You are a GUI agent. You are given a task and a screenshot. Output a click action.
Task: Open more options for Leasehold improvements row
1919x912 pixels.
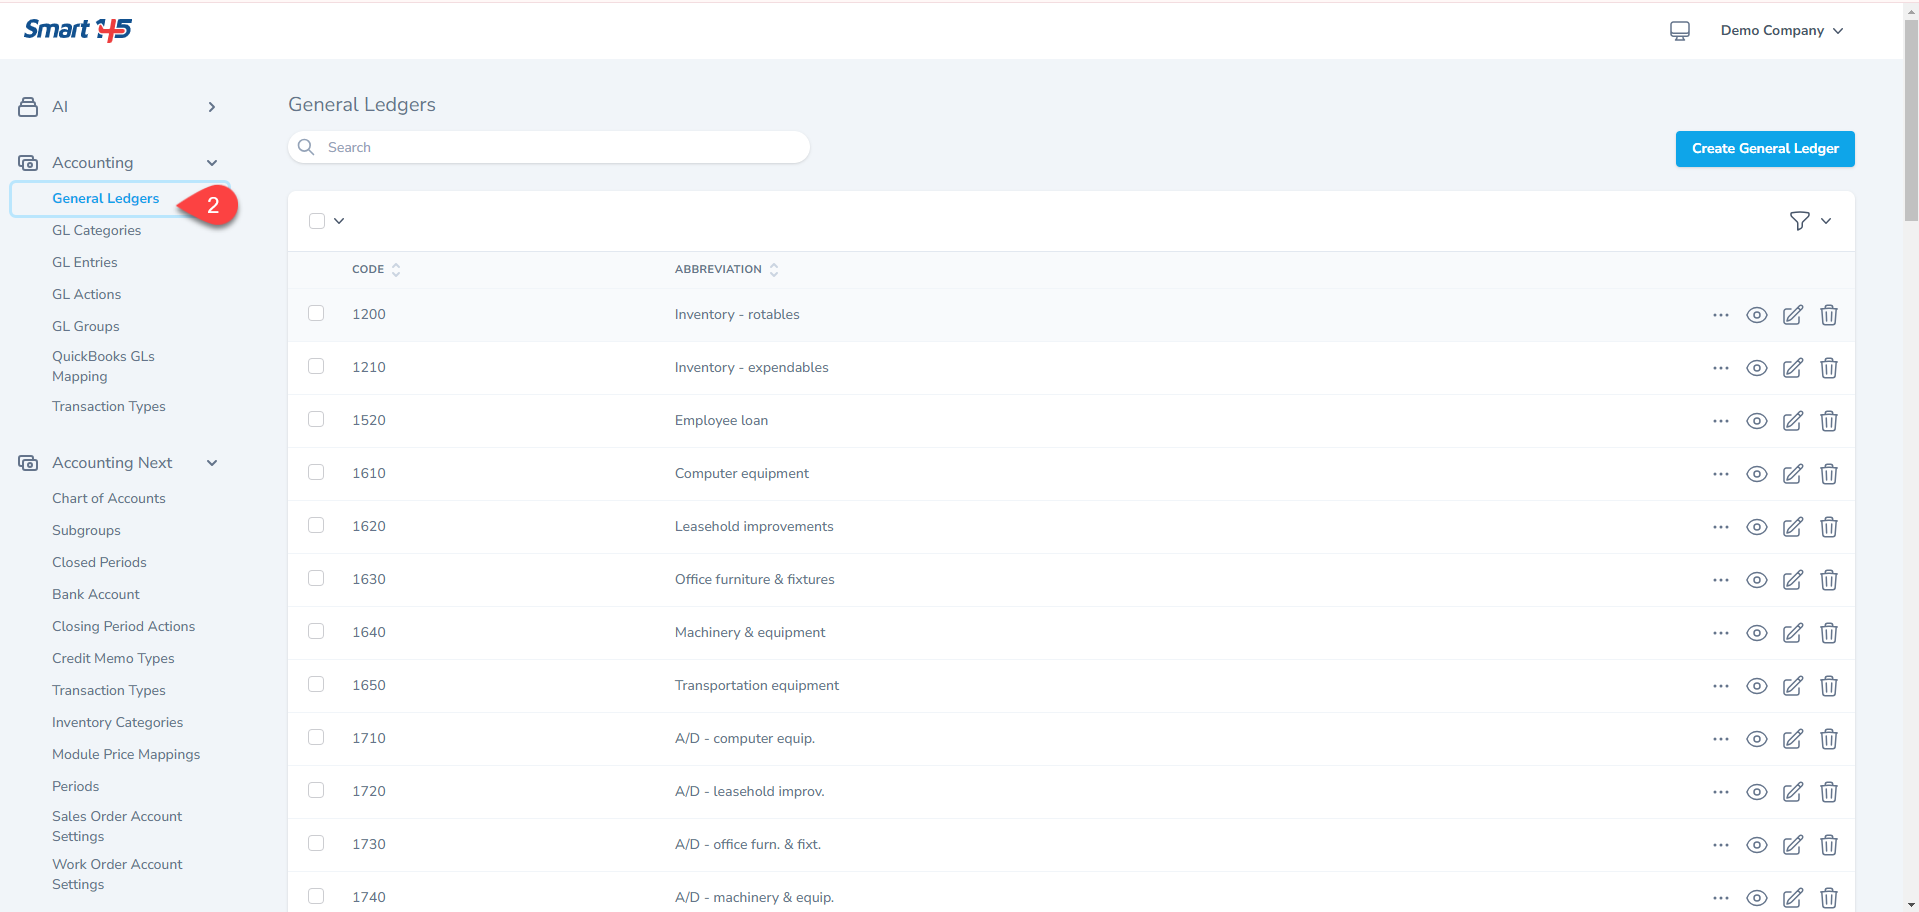click(x=1720, y=527)
